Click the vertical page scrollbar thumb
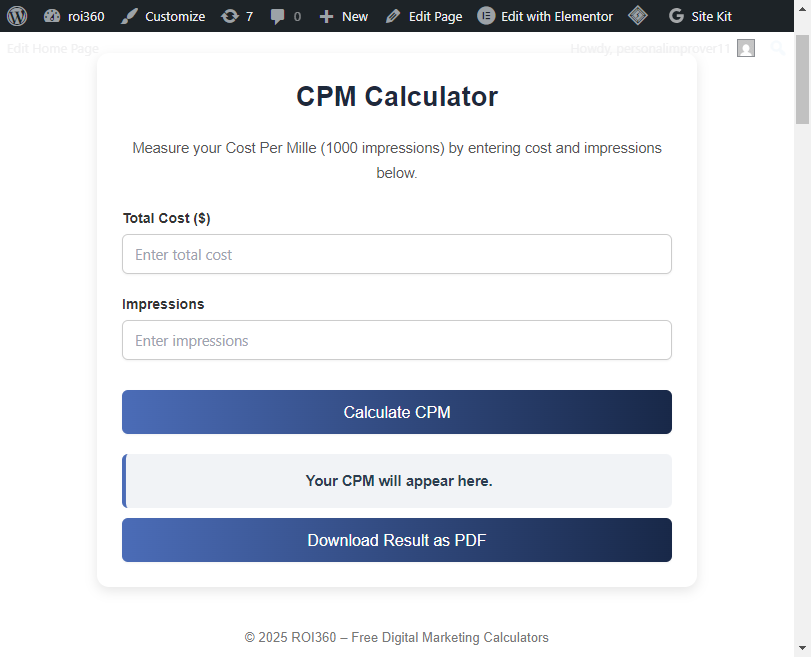Image resolution: width=811 pixels, height=657 pixels. 802,80
